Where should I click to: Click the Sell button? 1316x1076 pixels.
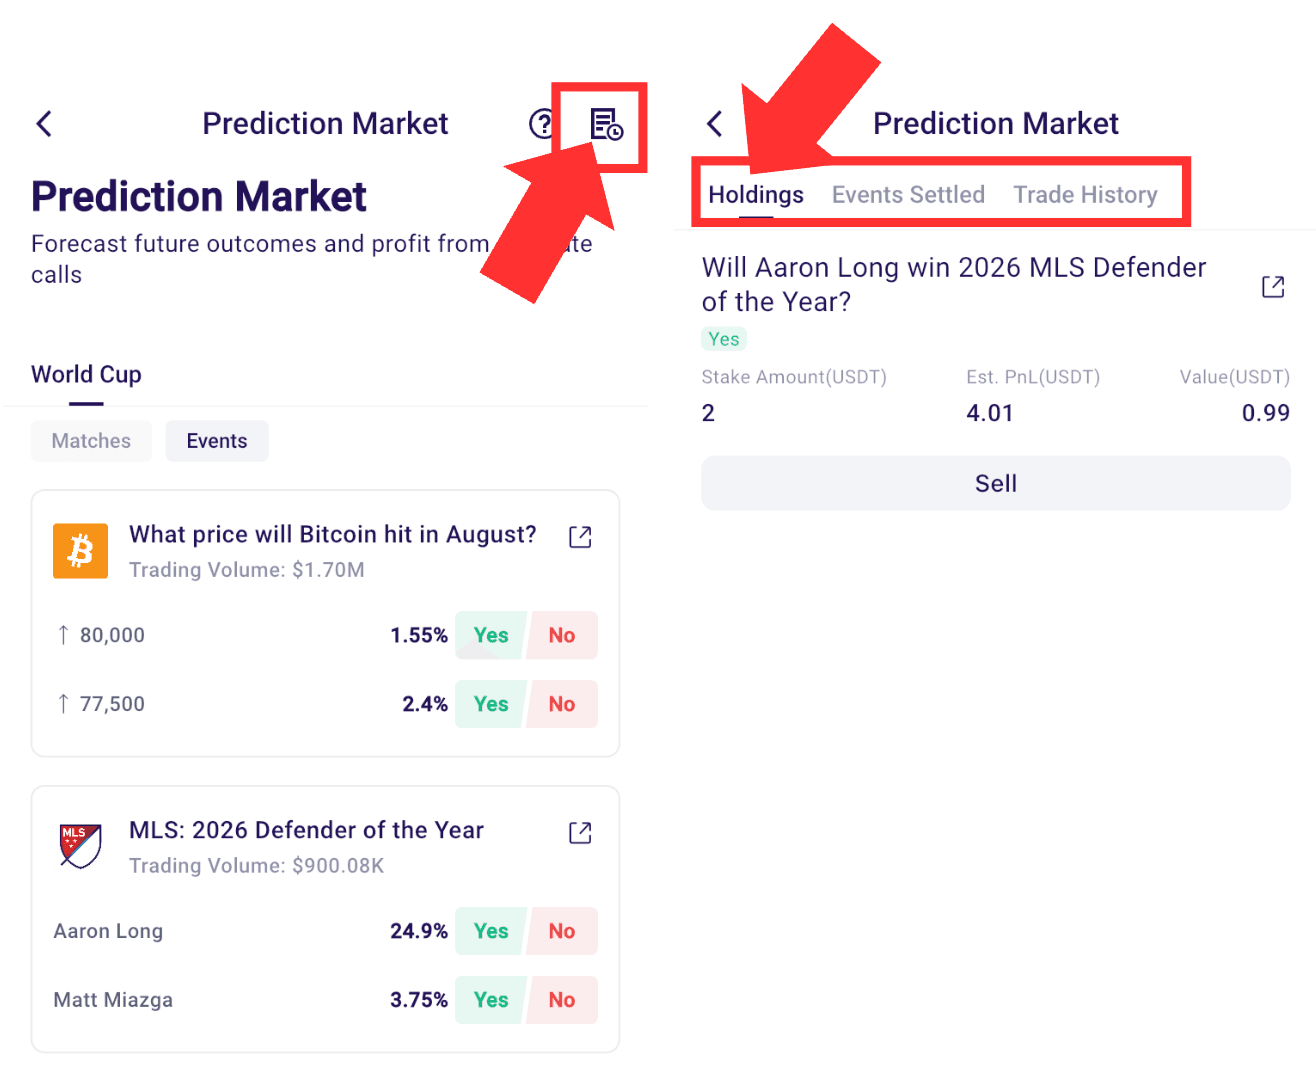[x=996, y=483]
